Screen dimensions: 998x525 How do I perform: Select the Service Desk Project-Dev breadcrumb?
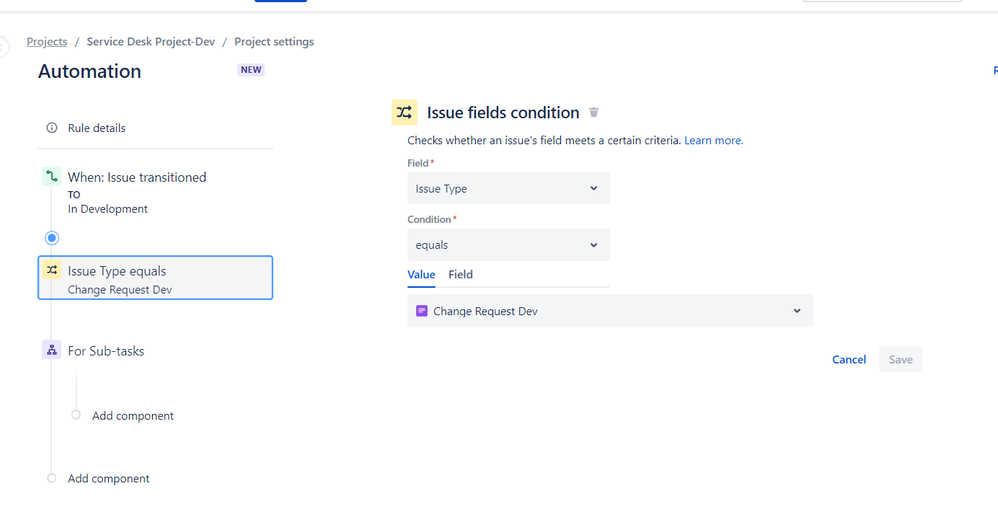point(151,42)
